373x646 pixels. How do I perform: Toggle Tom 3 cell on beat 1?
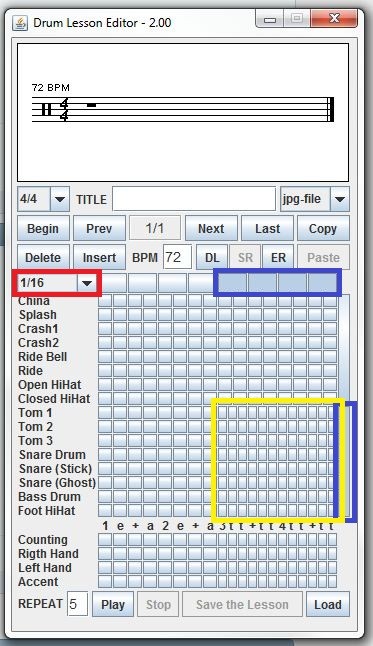tap(105, 441)
